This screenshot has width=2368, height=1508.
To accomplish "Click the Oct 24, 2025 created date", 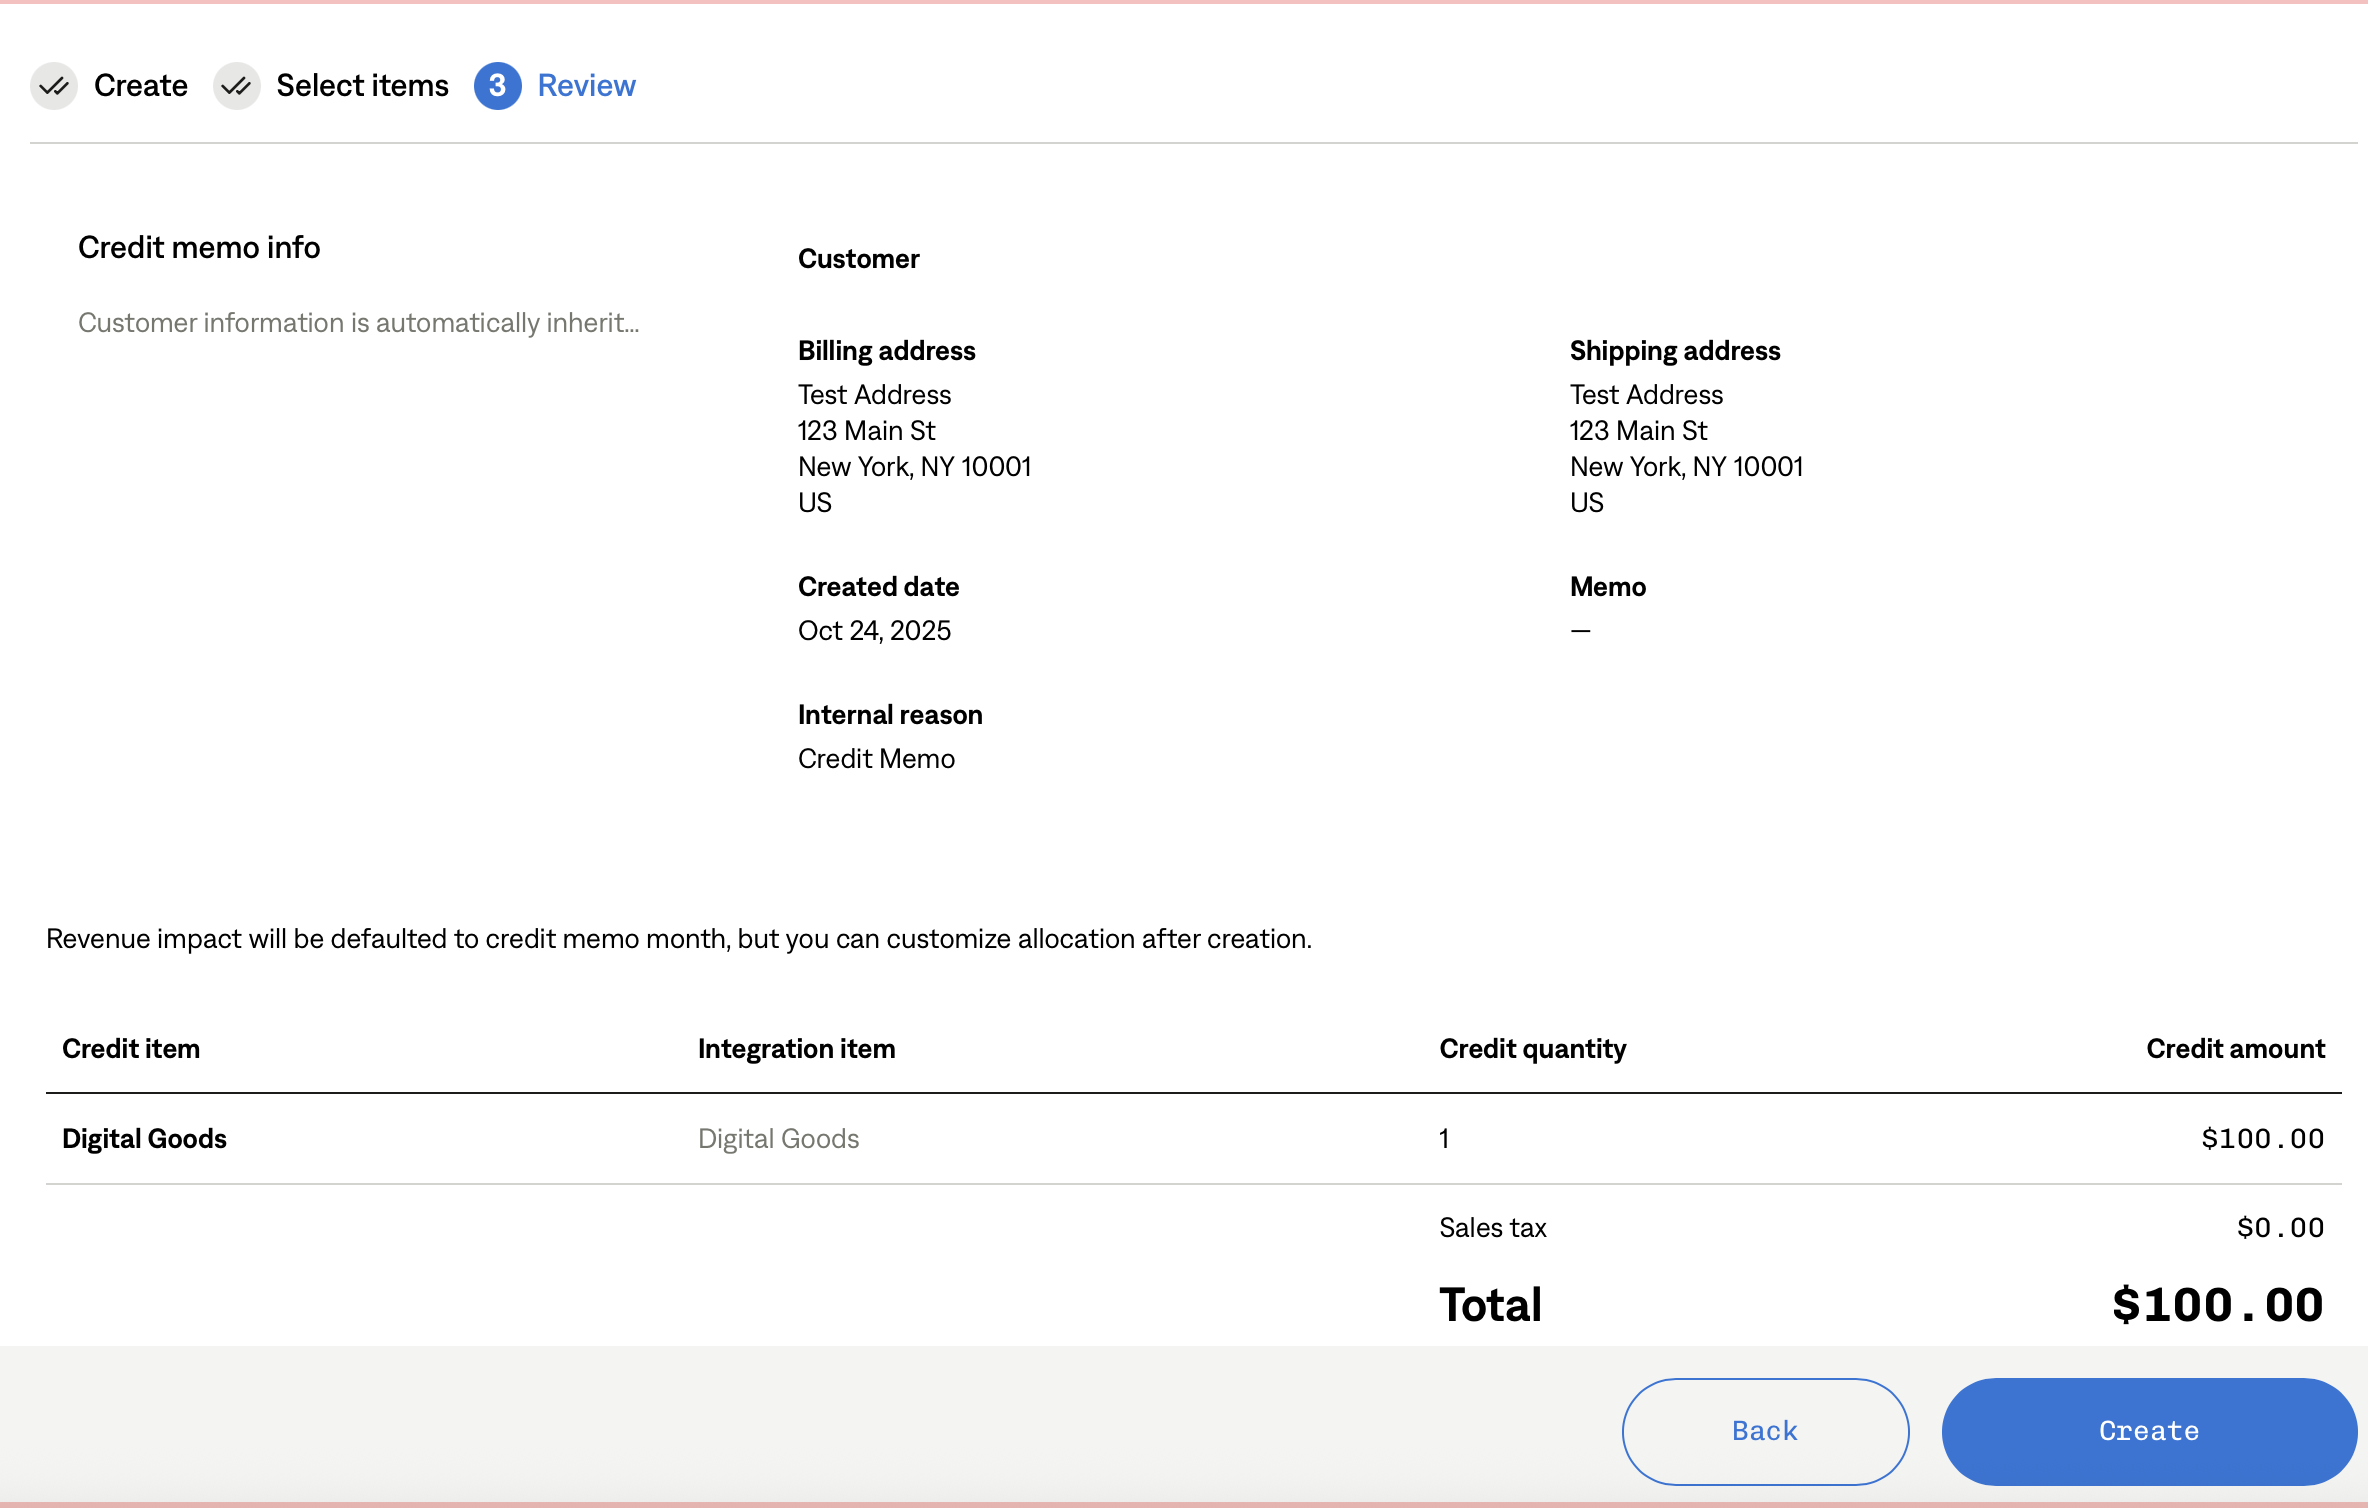I will (874, 631).
